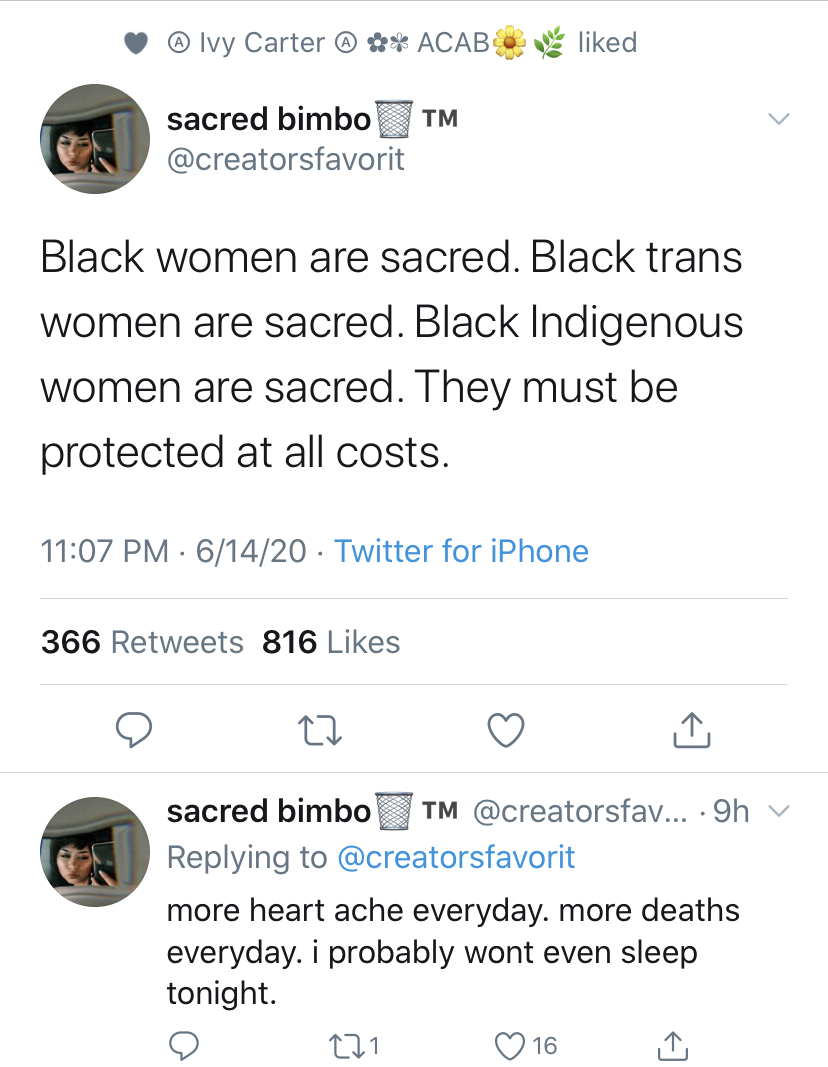Screen dimensions: 828x1067
Task: Like the reply tweet showing 16 likes
Action: [526, 1045]
